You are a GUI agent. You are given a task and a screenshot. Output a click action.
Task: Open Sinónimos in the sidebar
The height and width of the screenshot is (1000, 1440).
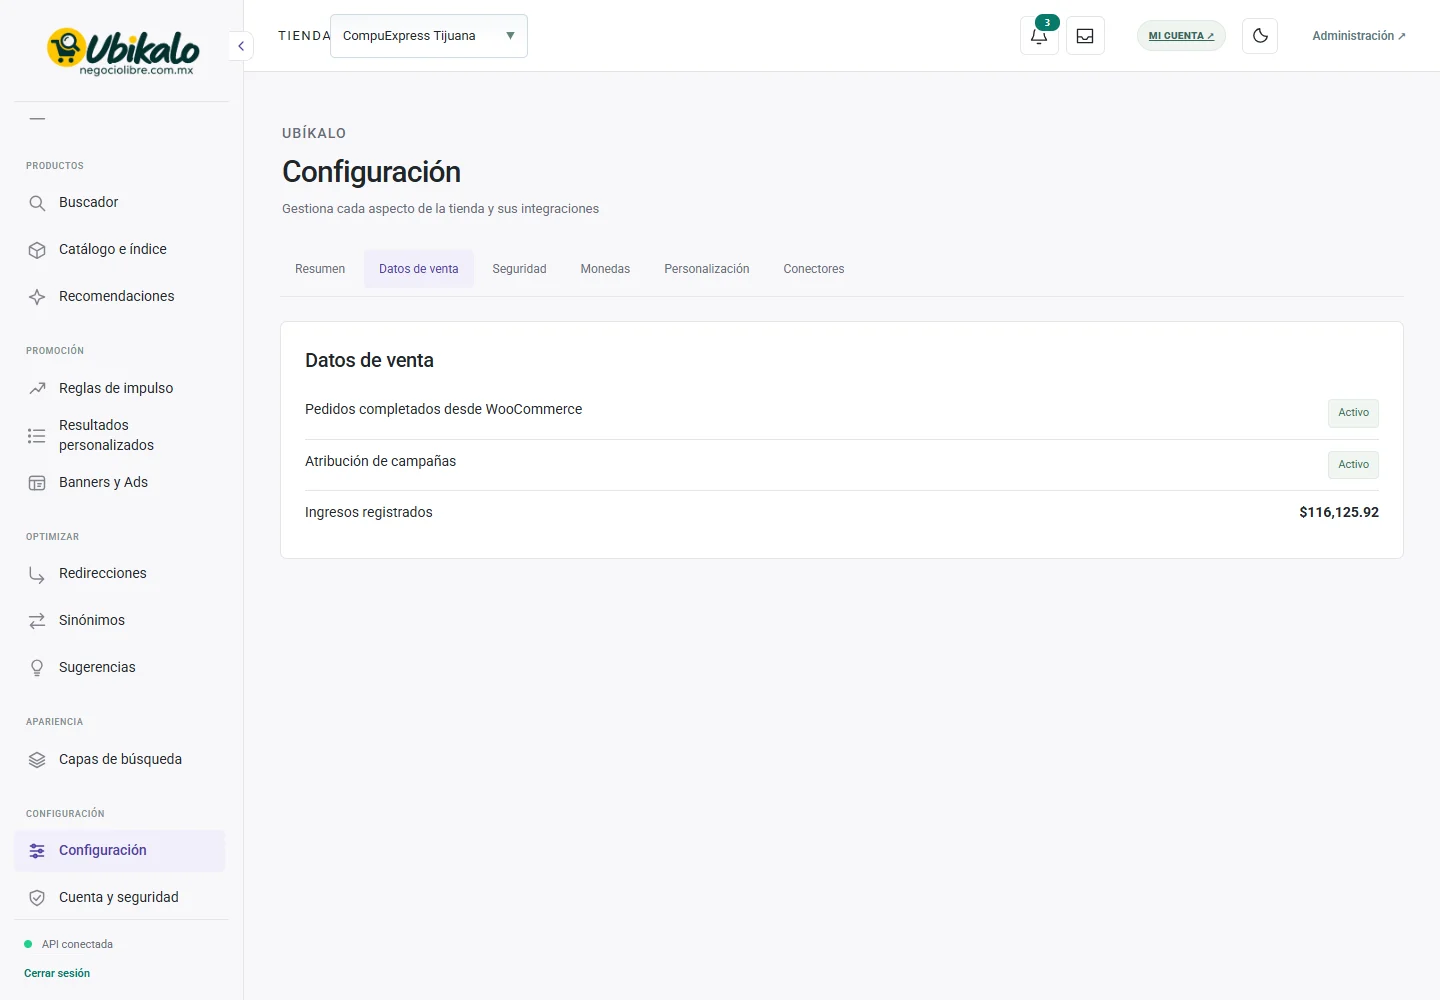(x=120, y=621)
